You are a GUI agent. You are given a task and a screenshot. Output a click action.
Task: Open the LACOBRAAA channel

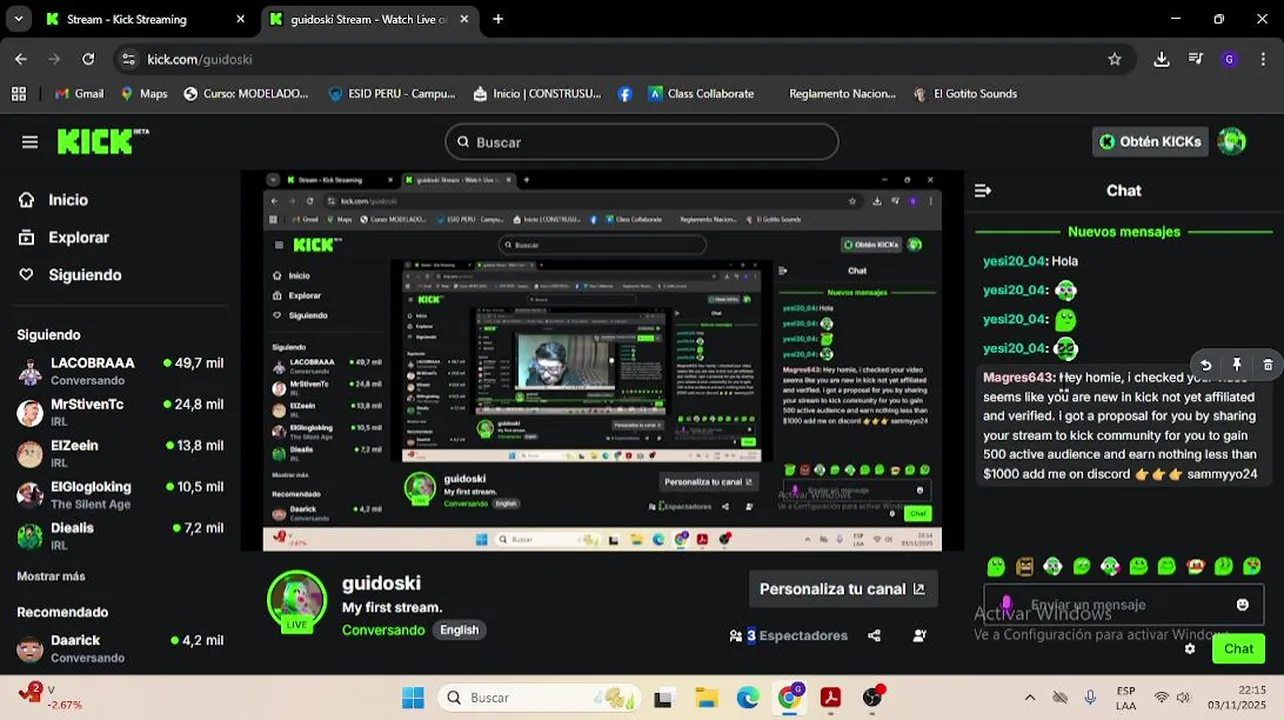[120, 371]
